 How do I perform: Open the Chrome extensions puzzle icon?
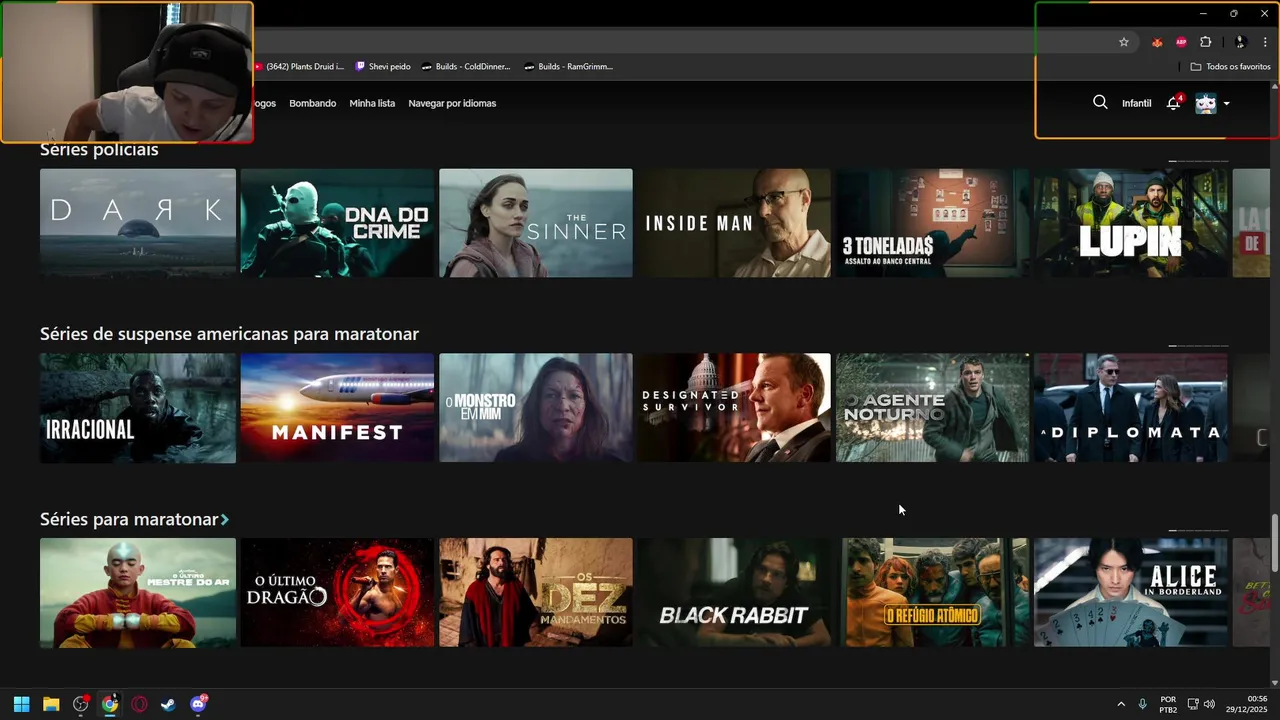pyautogui.click(x=1205, y=42)
